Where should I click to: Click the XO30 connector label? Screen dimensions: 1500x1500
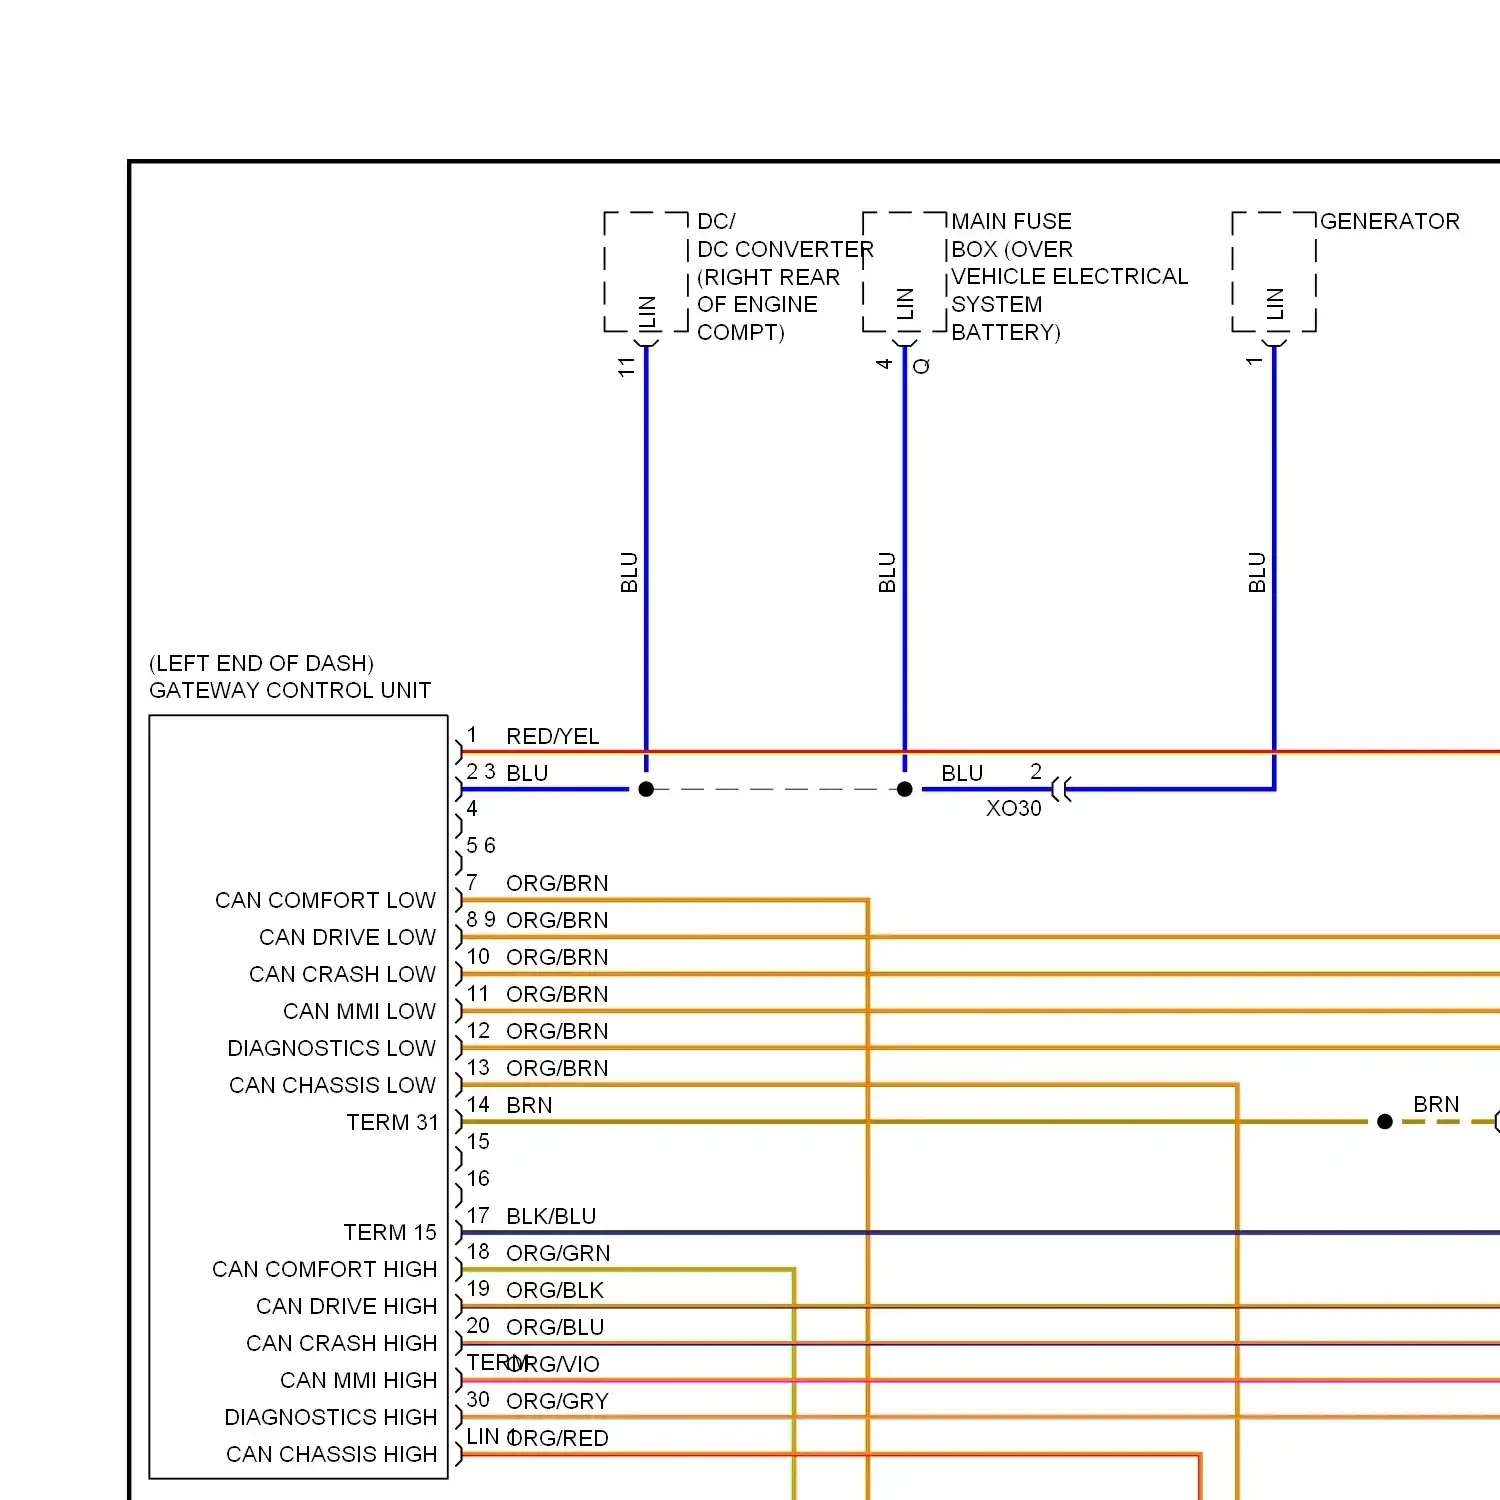tap(1013, 808)
